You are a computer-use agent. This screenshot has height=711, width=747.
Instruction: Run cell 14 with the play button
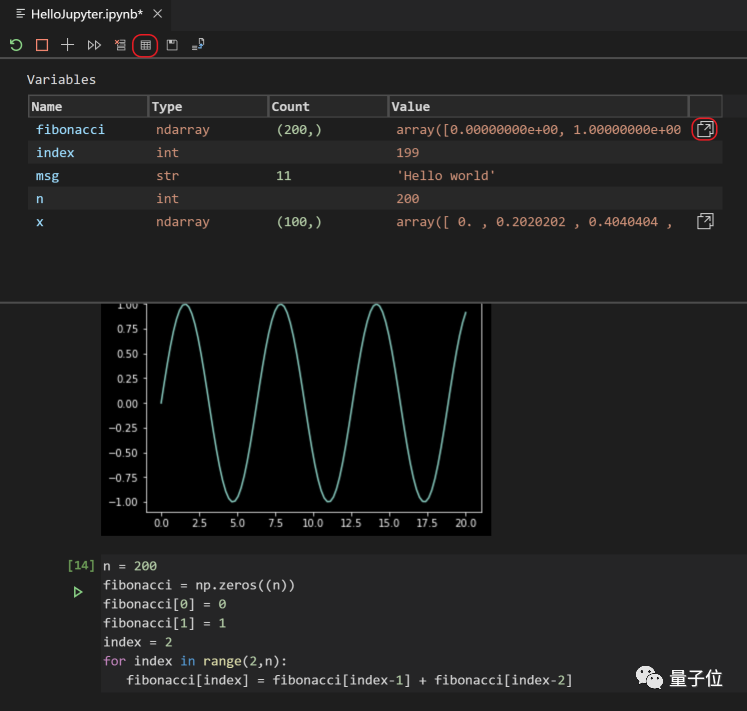78,592
